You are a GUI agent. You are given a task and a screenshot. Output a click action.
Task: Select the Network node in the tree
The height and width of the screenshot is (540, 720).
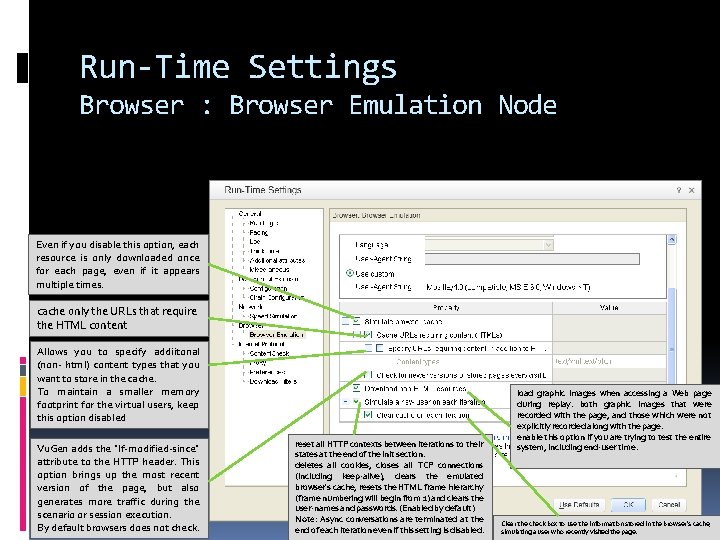coord(251,307)
